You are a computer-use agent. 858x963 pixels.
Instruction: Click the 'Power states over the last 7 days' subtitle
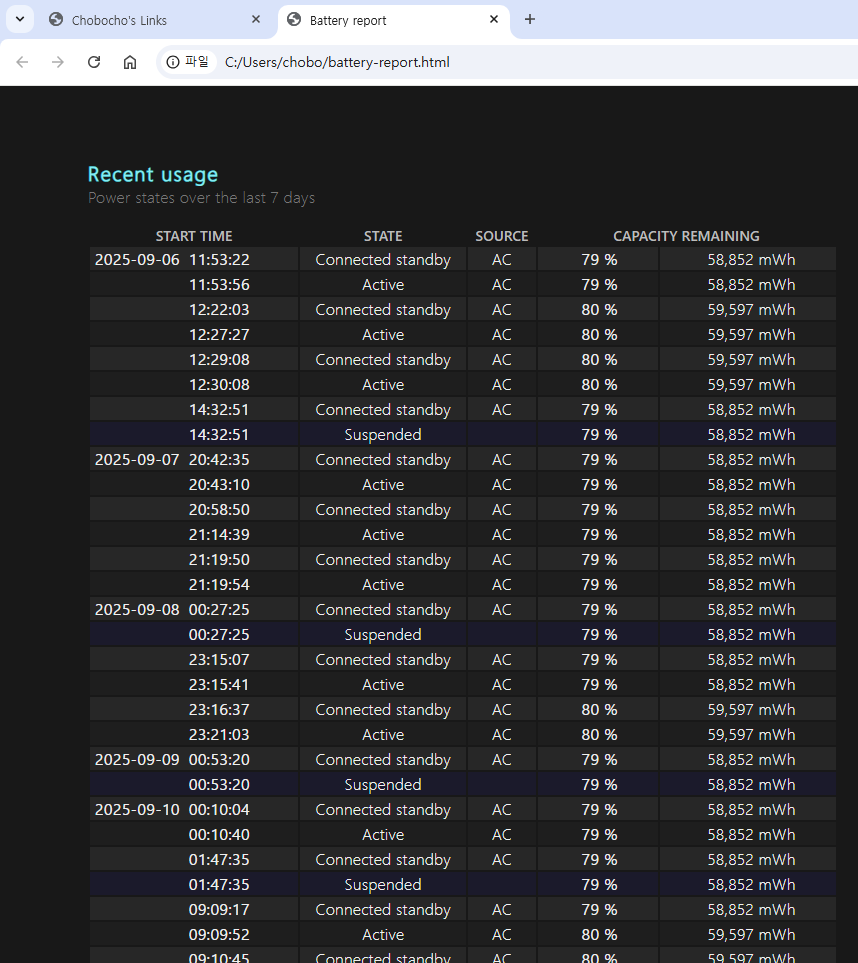click(201, 198)
